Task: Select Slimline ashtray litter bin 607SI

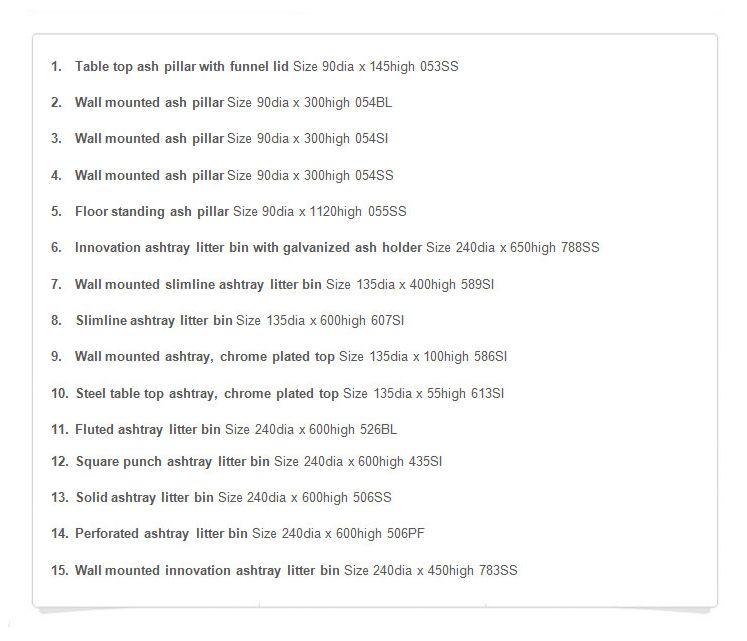Action: pyautogui.click(x=227, y=320)
